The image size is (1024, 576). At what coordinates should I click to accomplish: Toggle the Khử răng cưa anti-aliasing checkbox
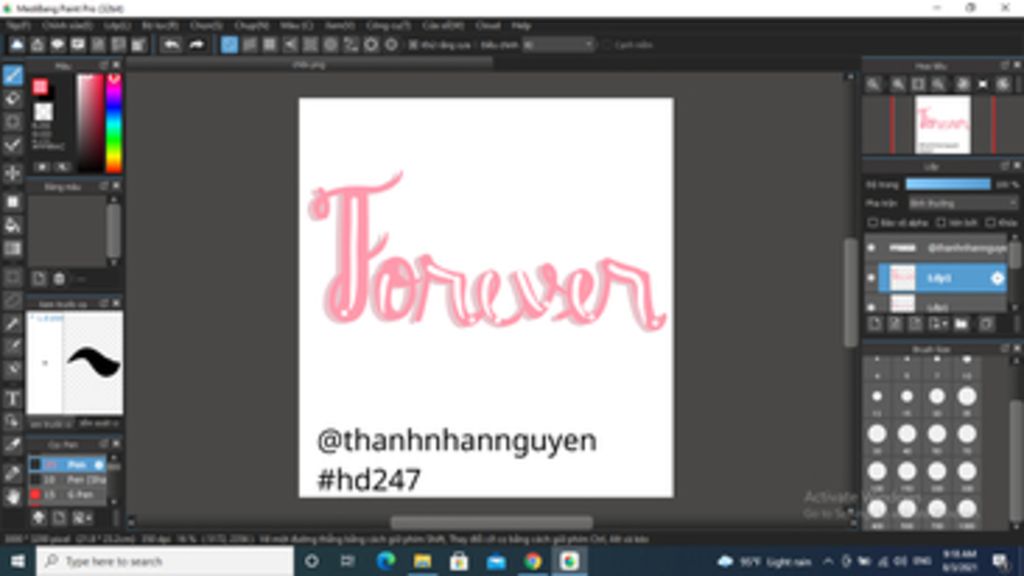tap(413, 44)
